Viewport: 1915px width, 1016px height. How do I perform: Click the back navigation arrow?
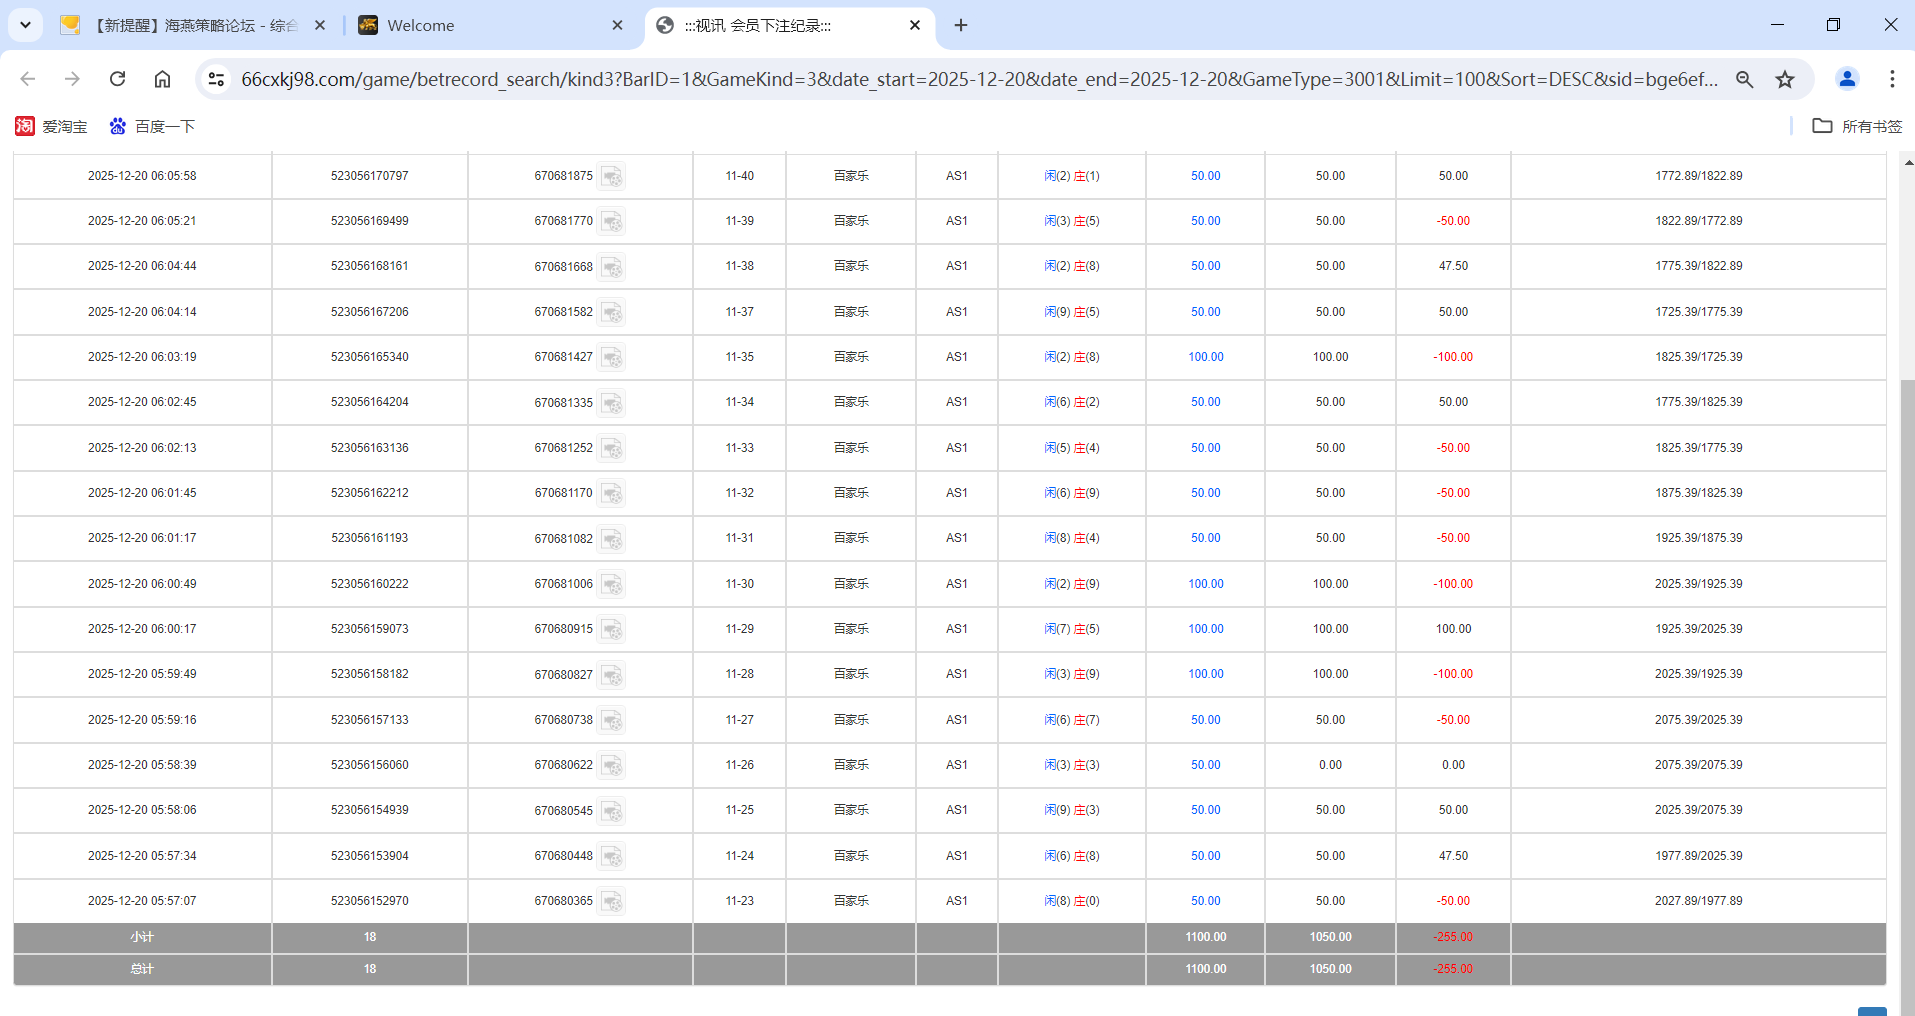[27, 79]
